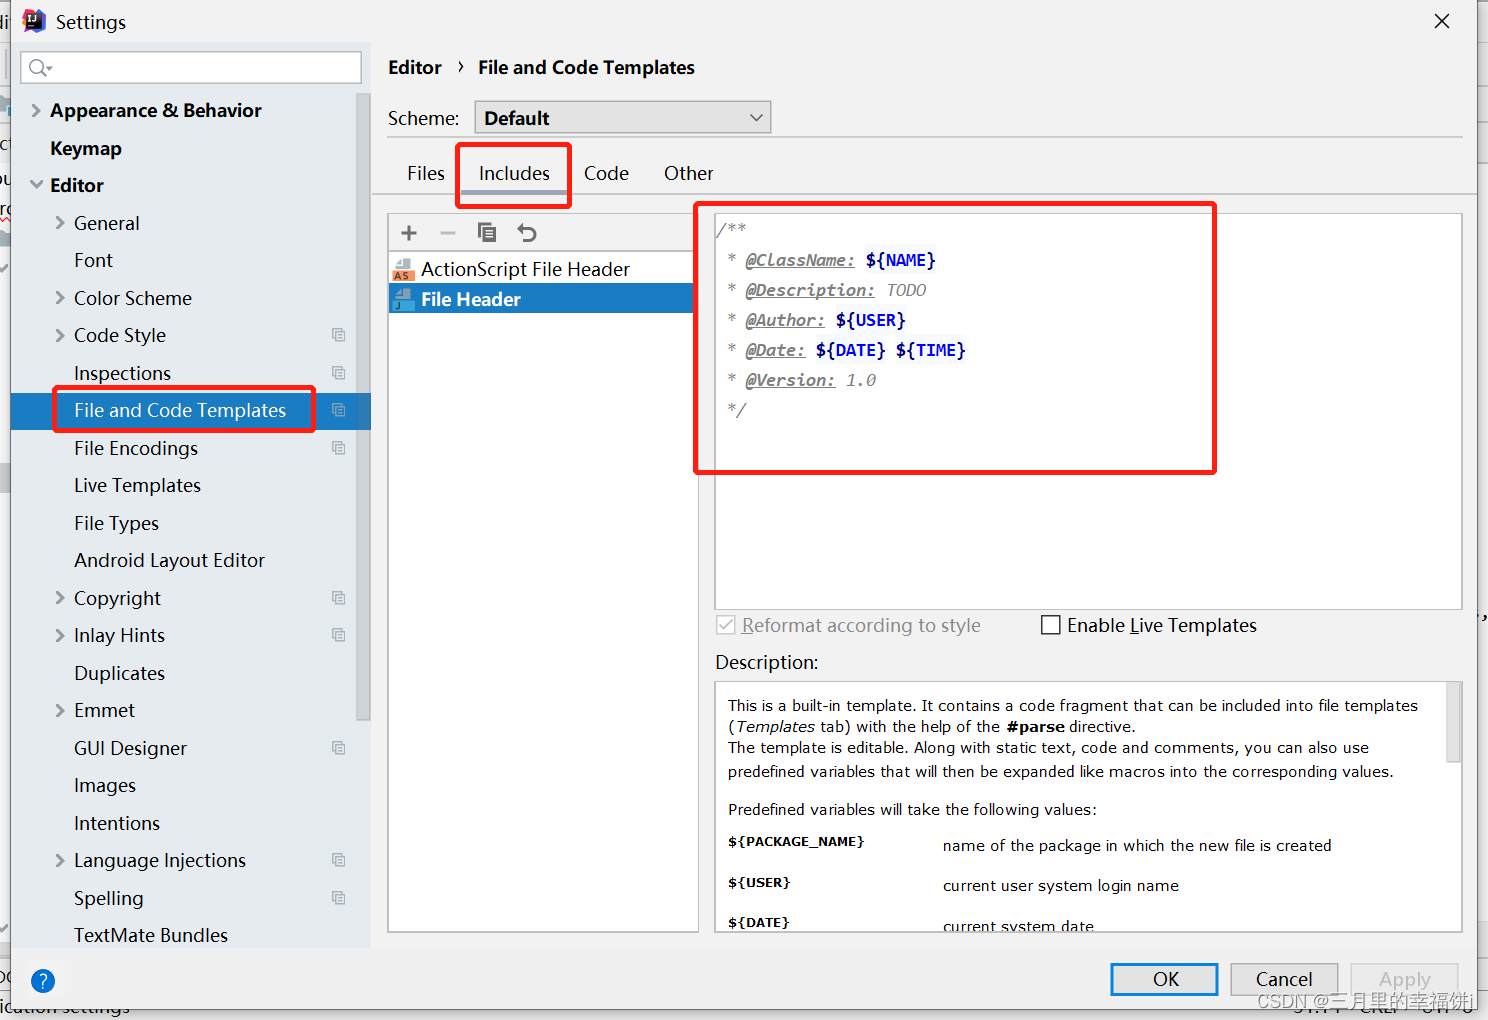Close the Settings dialog window
Image resolution: width=1488 pixels, height=1020 pixels.
tap(1442, 21)
